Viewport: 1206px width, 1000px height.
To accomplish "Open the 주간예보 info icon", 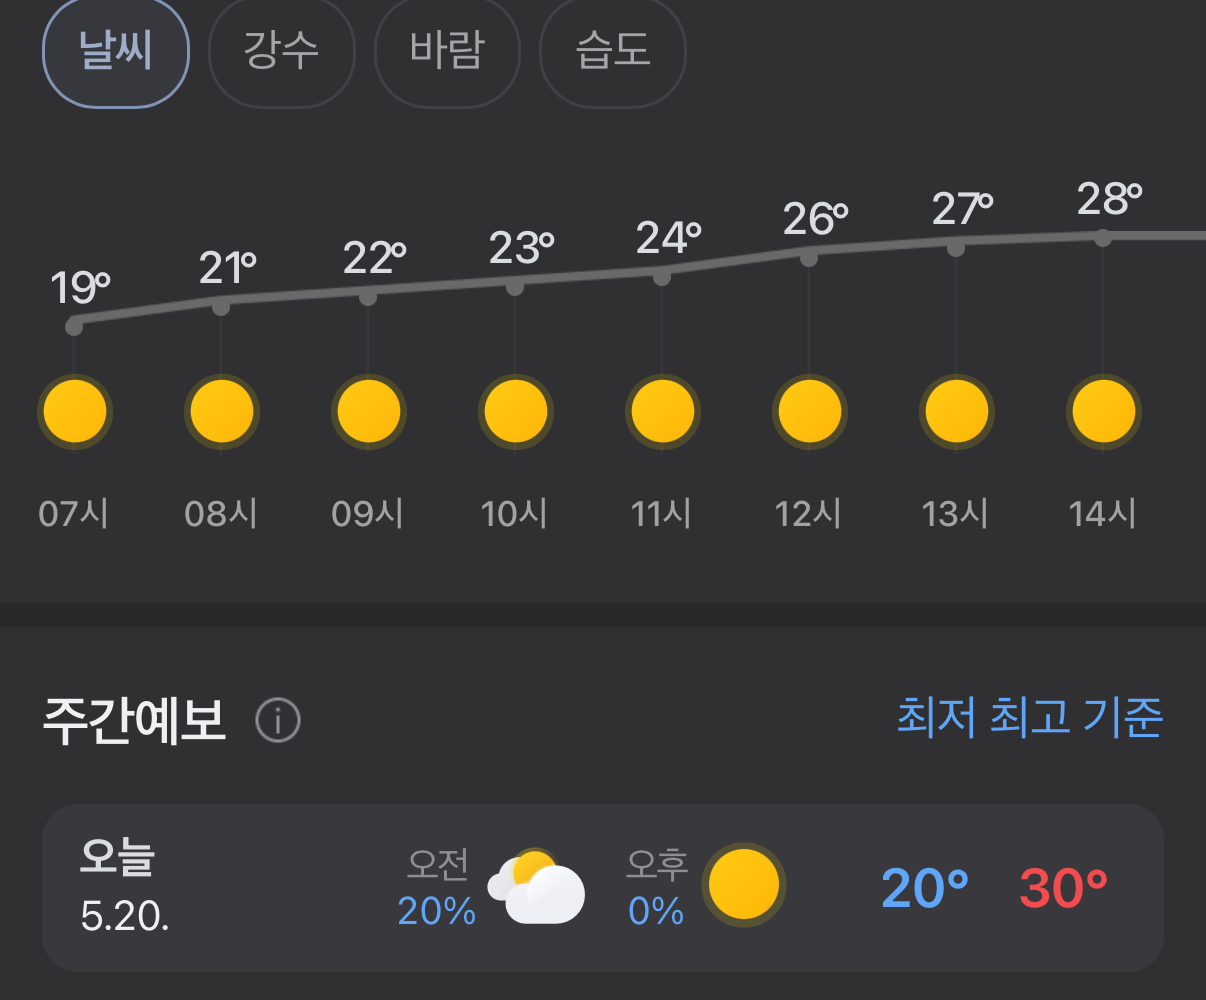I will pos(278,720).
